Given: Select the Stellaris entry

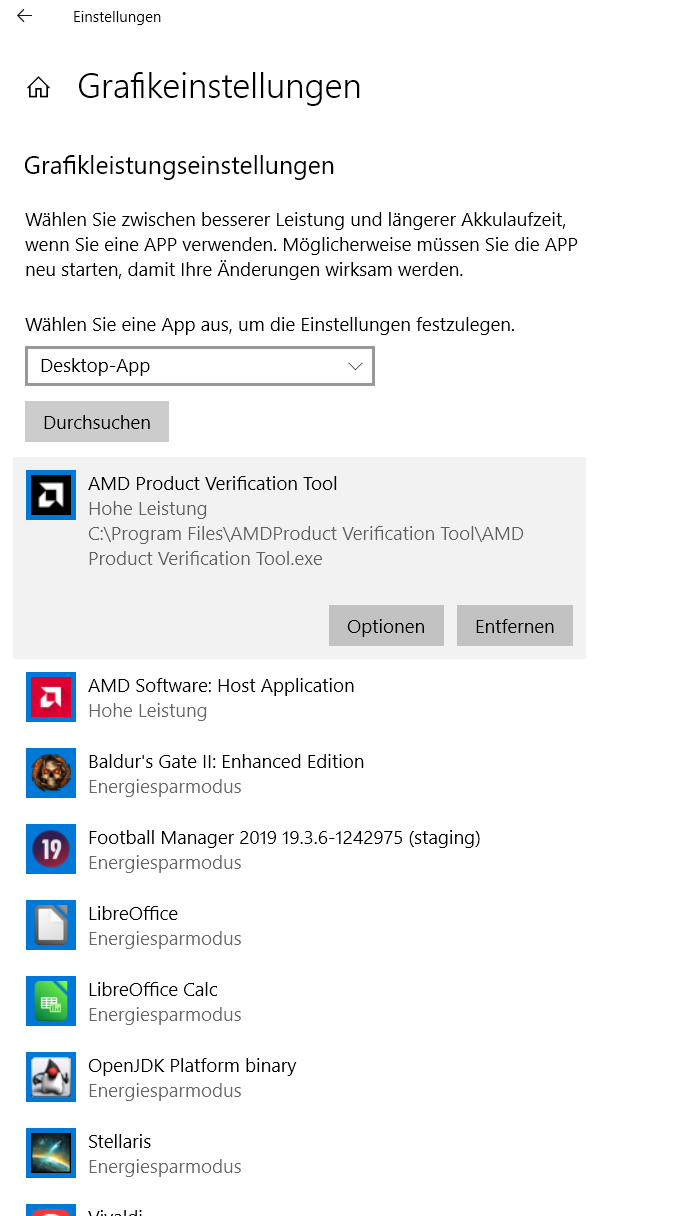Looking at the screenshot, I should coord(299,1153).
